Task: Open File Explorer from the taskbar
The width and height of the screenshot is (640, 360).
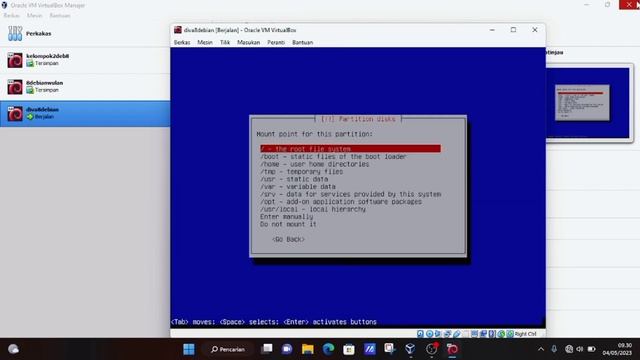Action: pyautogui.click(x=308, y=349)
